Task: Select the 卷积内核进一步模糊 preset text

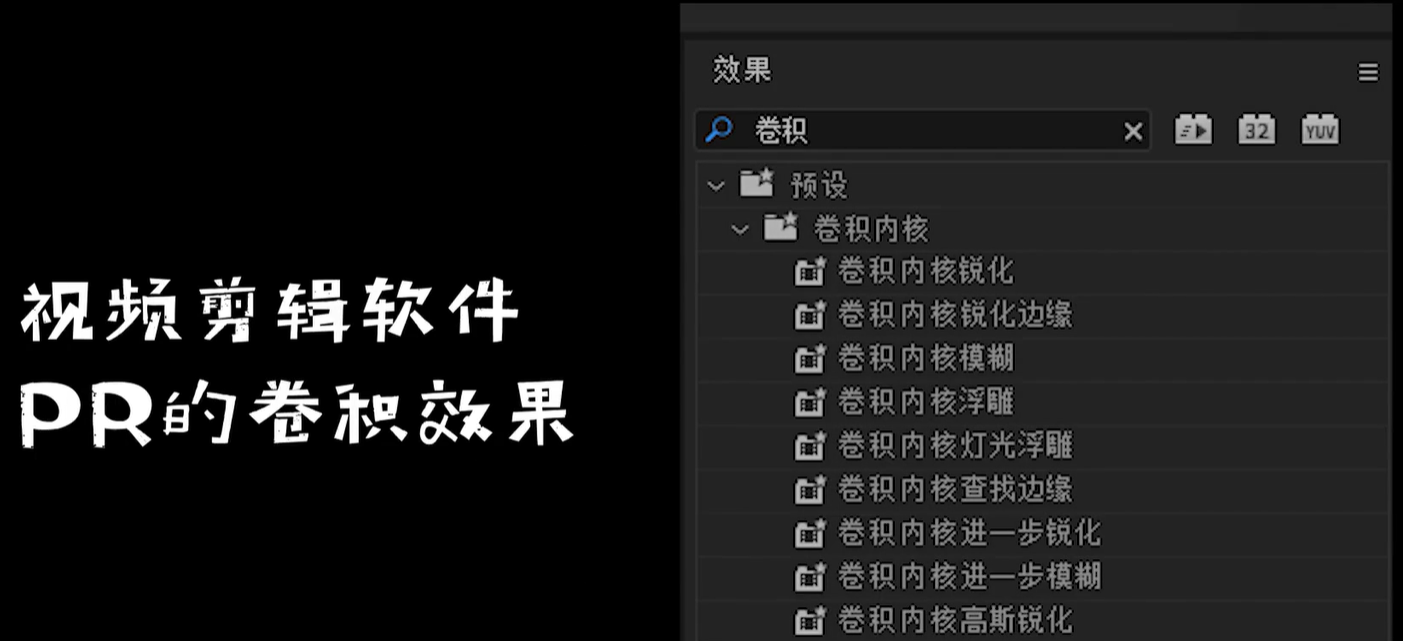Action: point(969,577)
